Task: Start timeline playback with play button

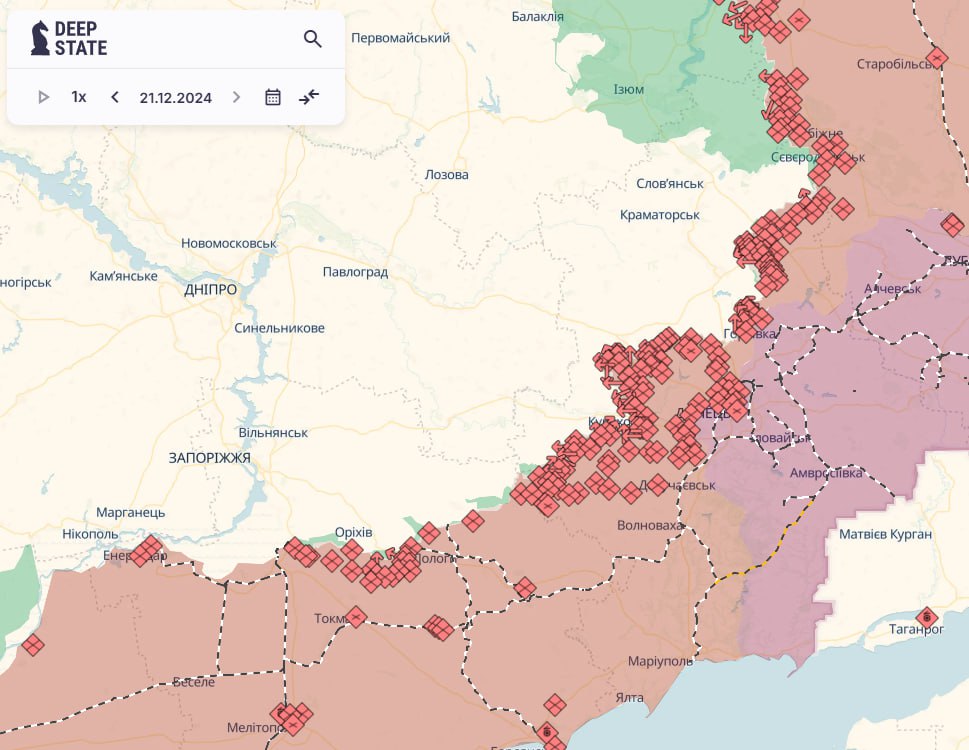Action: point(43,97)
